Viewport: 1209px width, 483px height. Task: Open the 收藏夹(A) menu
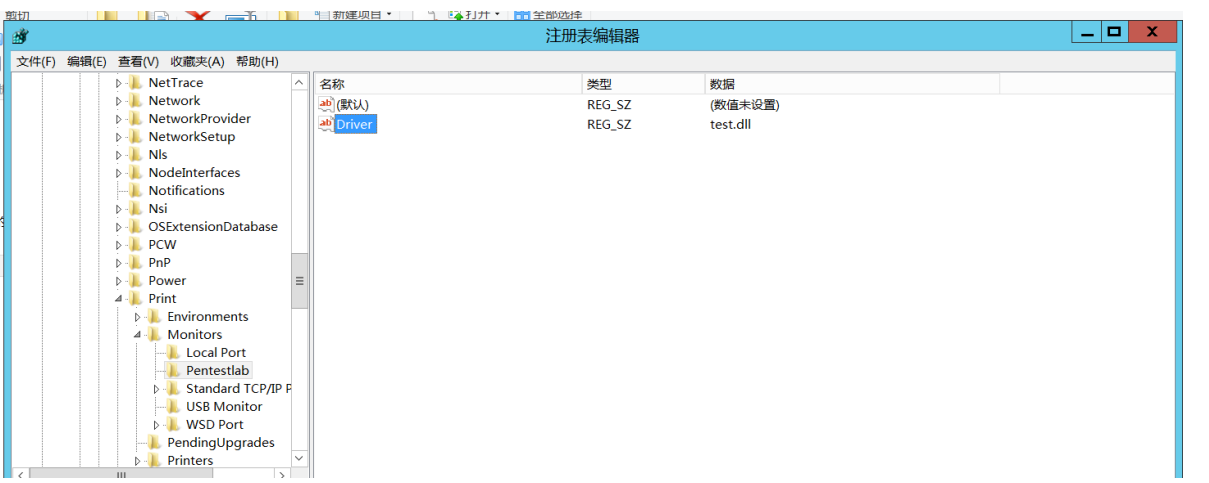[x=197, y=61]
